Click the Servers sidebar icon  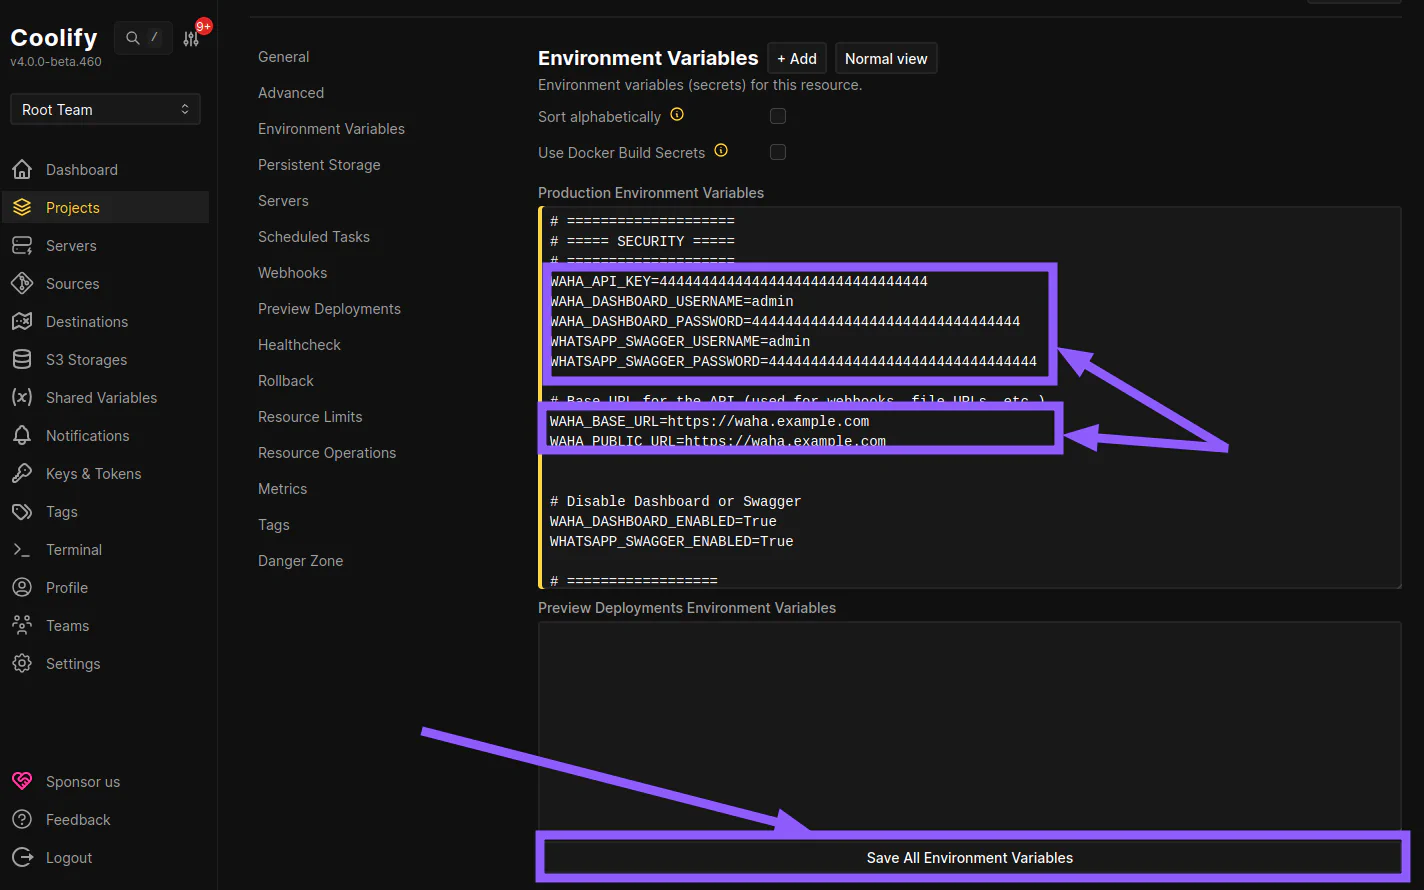(x=21, y=245)
